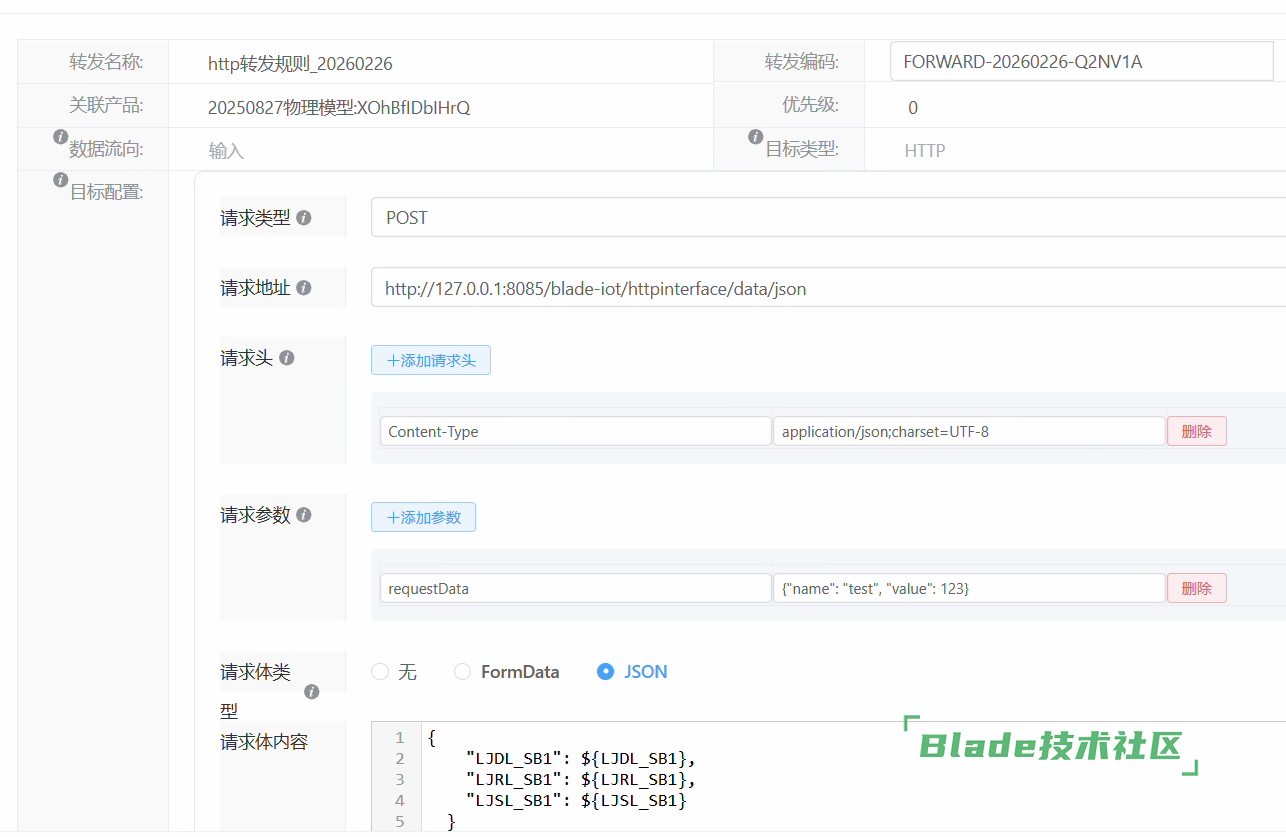Click the 添加请求头 button
1286x837 pixels.
[x=431, y=361]
